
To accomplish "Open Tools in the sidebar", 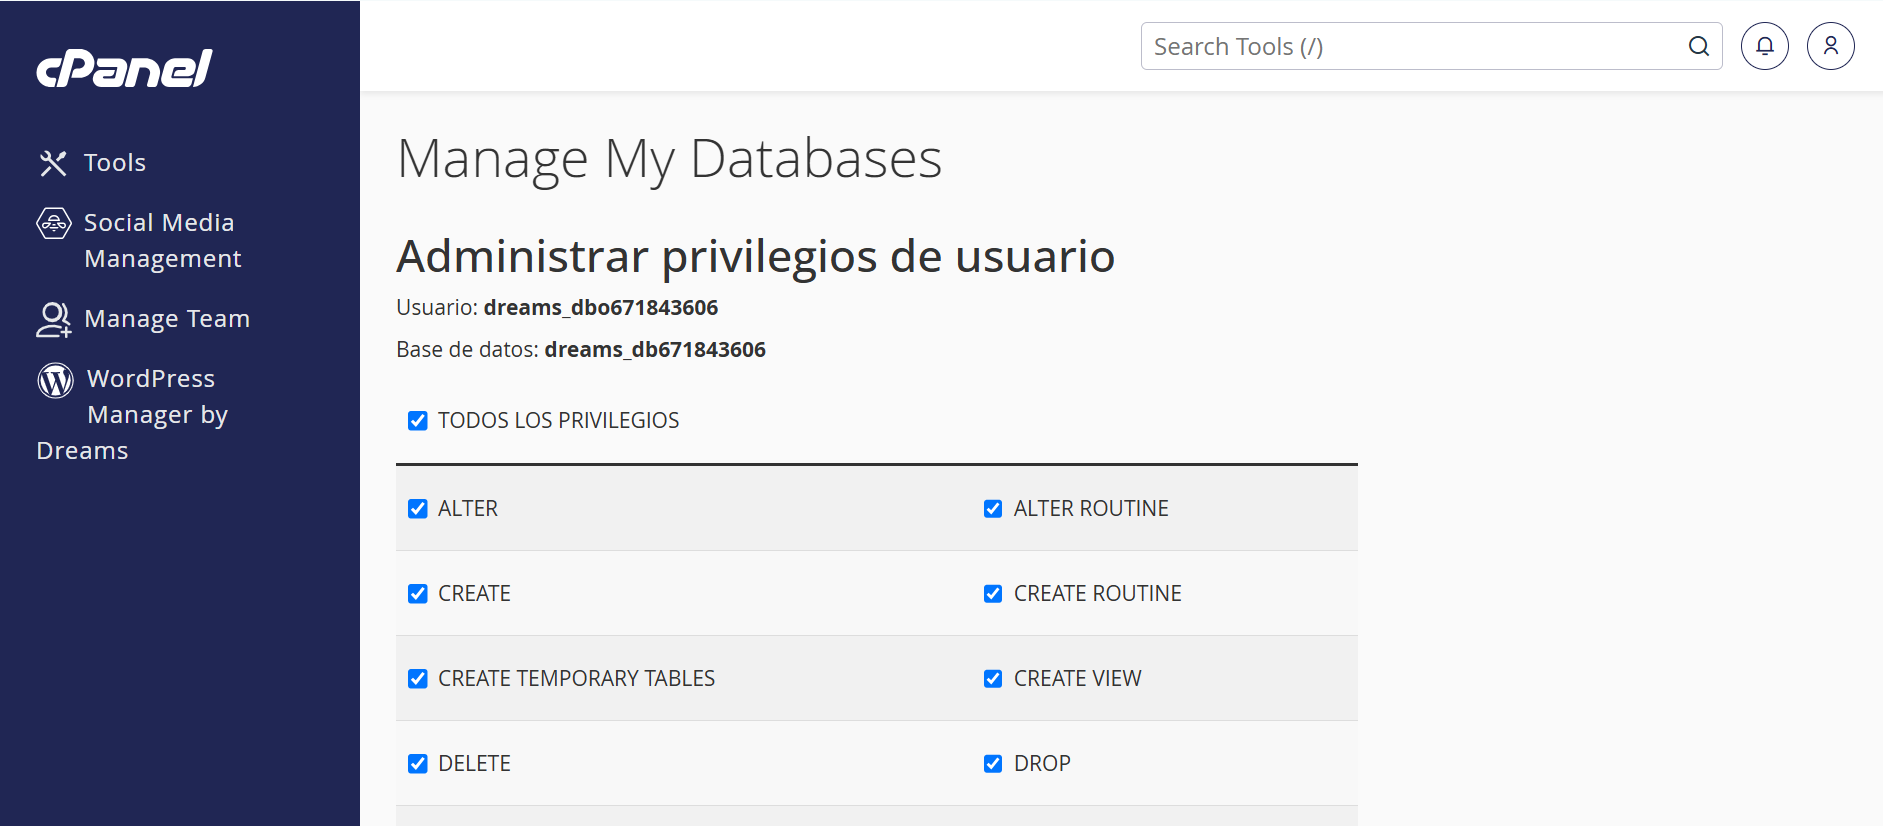I will tap(115, 163).
